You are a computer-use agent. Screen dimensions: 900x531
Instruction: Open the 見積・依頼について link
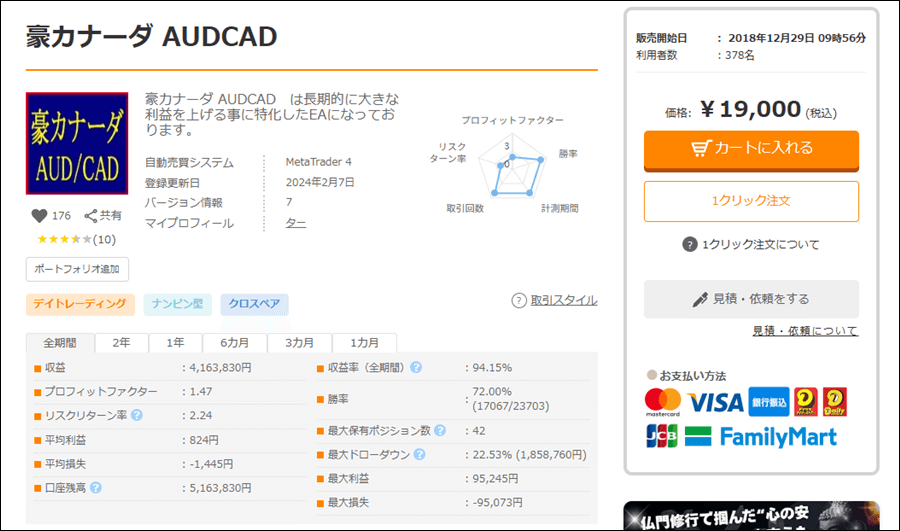pyautogui.click(x=805, y=331)
